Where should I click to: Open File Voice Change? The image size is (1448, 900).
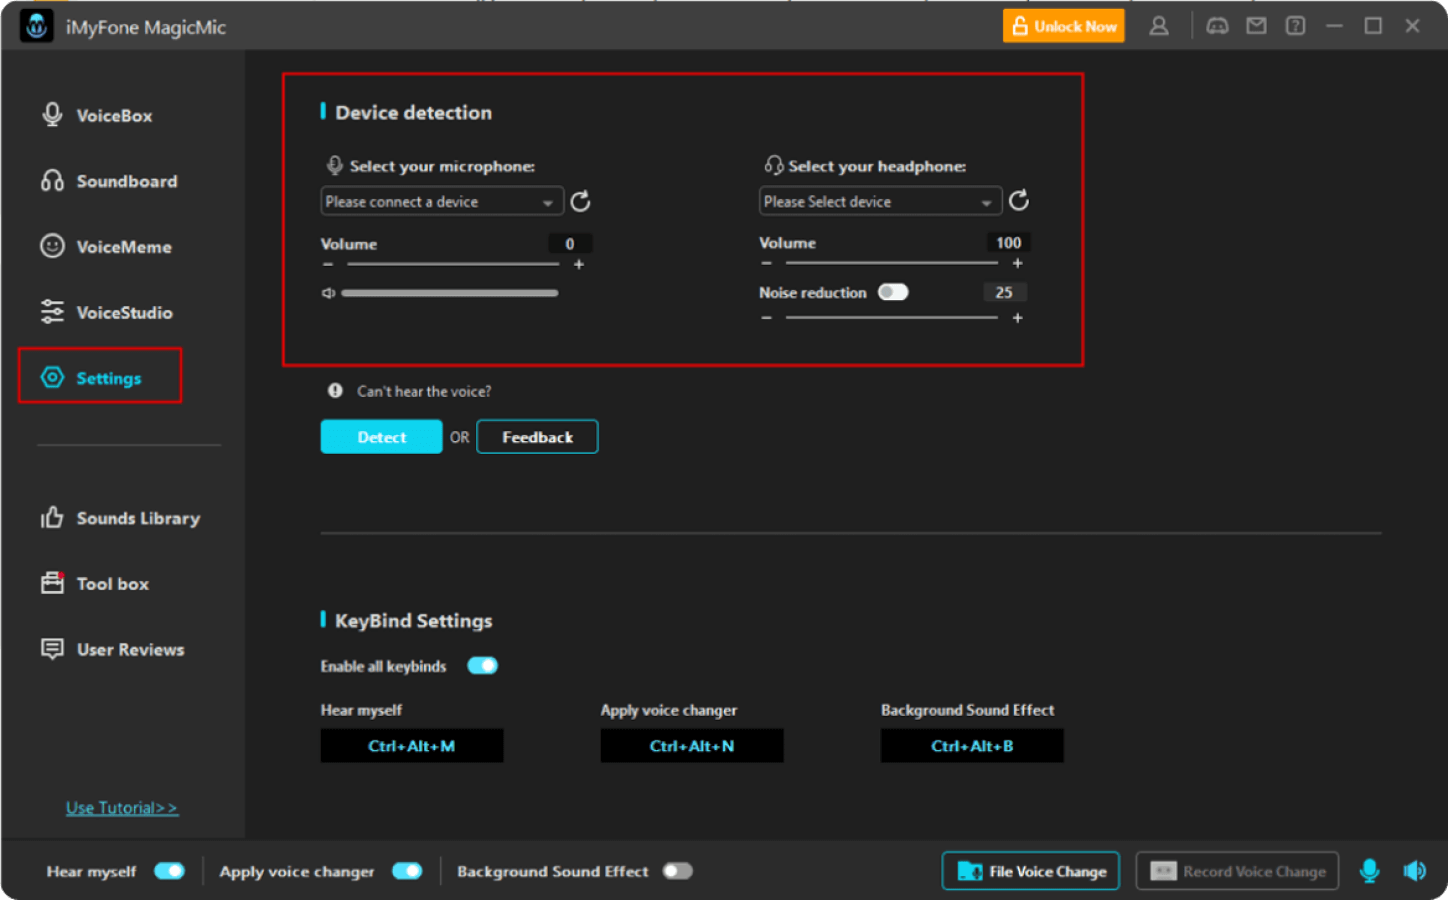tap(1031, 871)
